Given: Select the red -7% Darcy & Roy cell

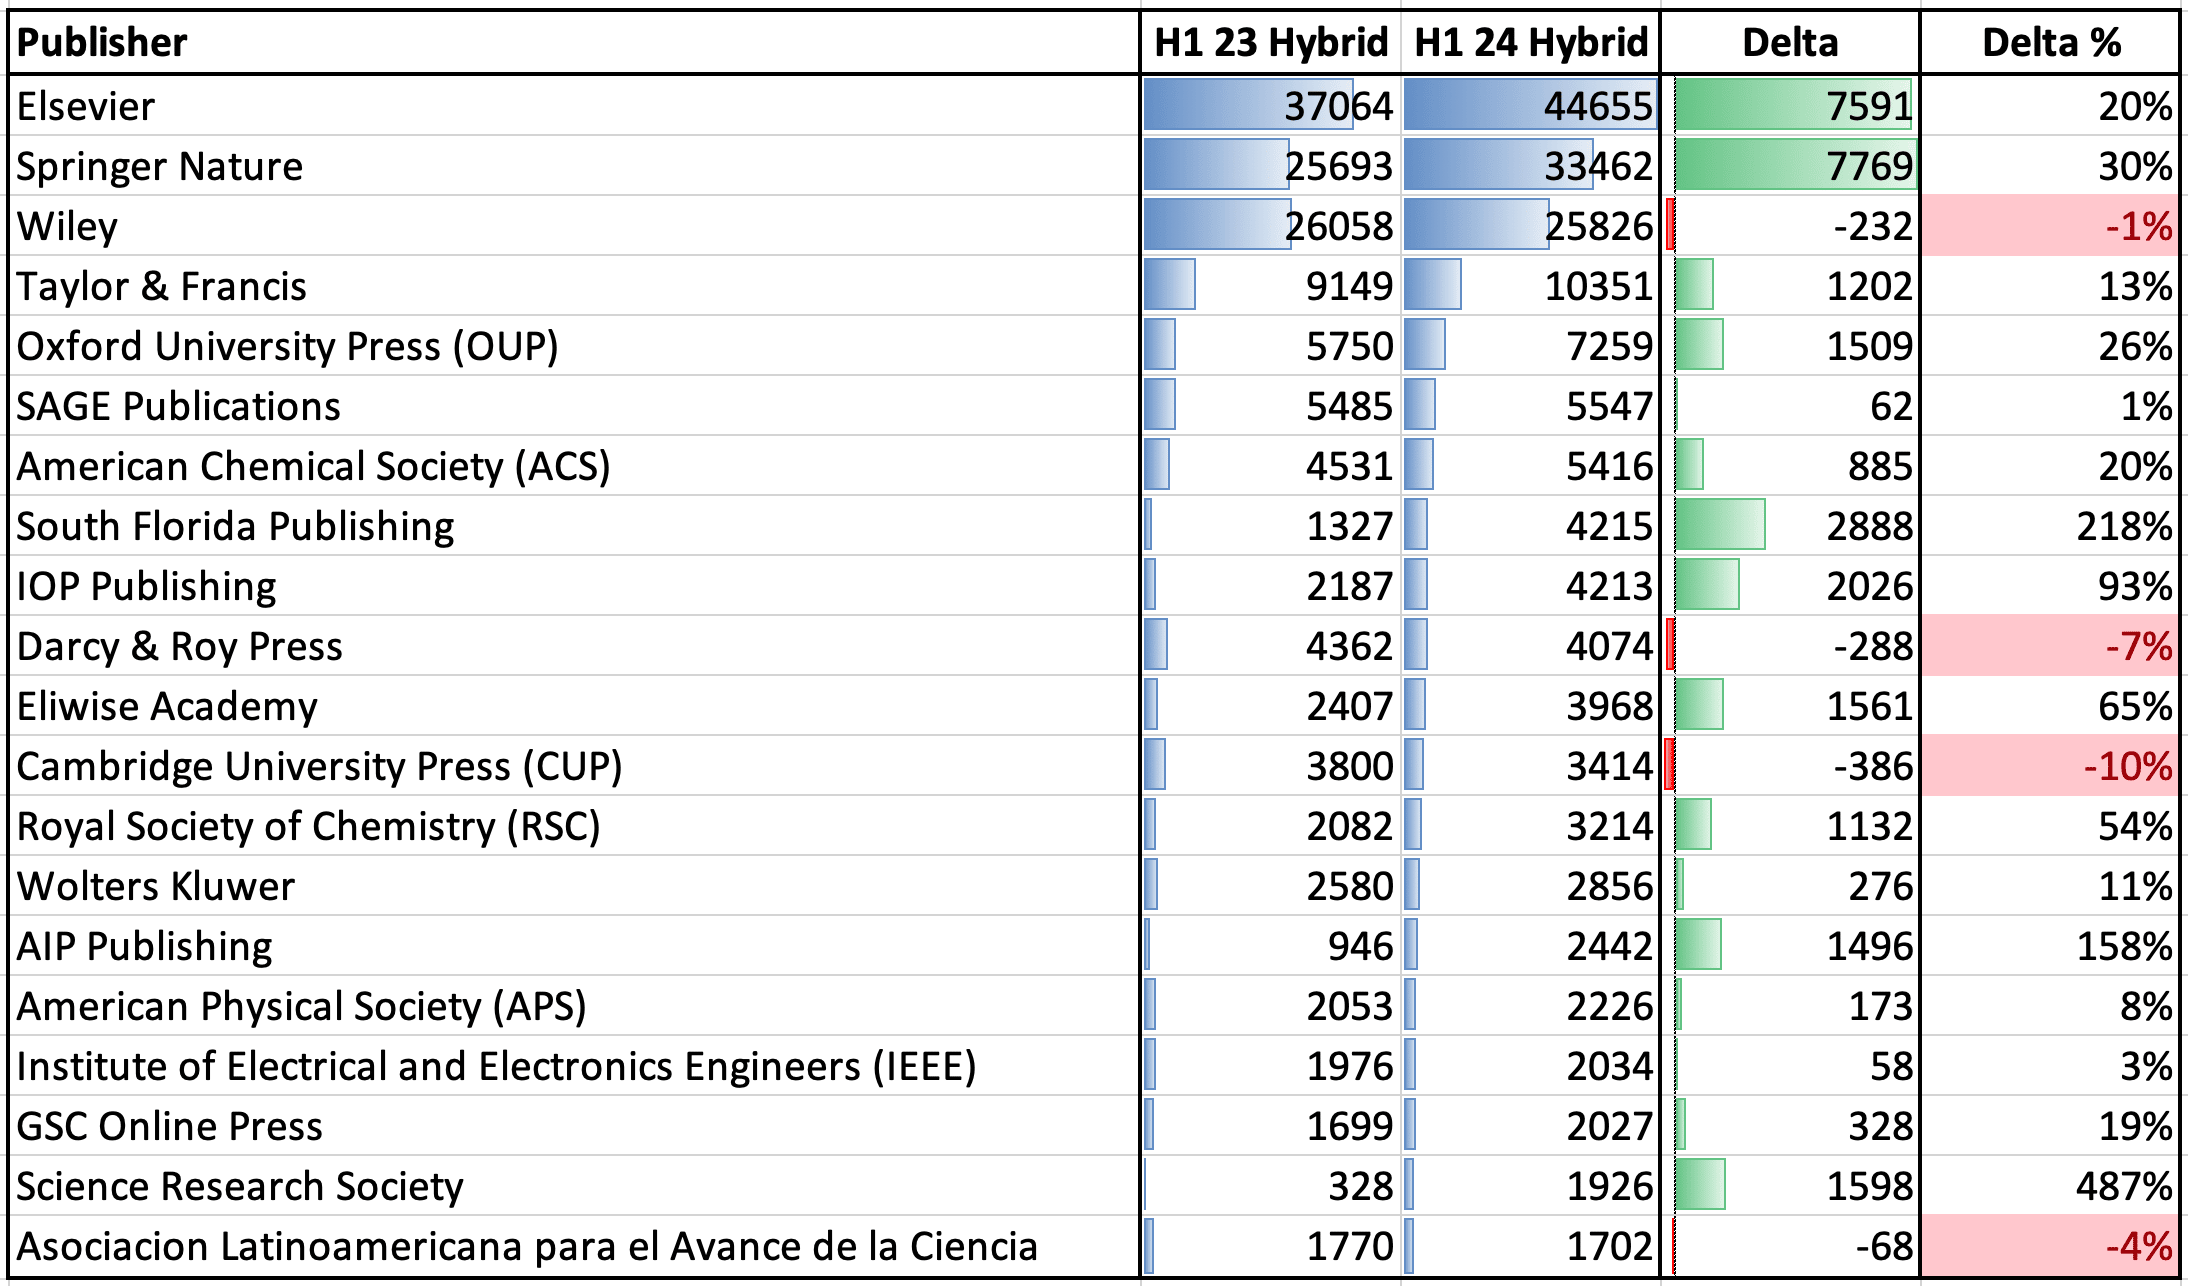Looking at the screenshot, I should (2050, 645).
